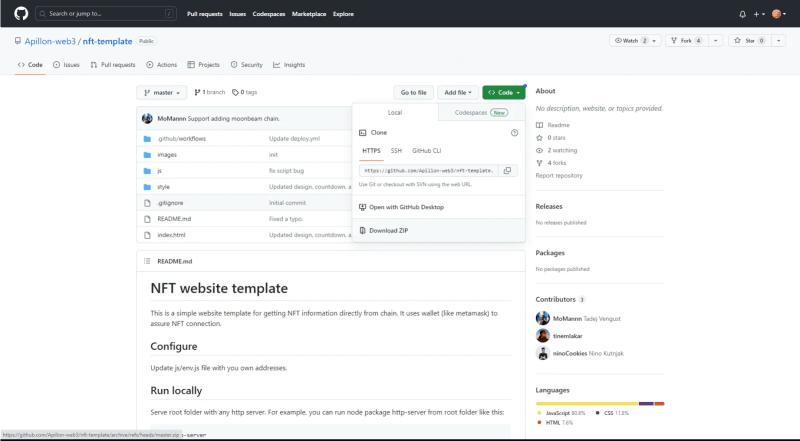
Task: Copy the clone URL to clipboard
Action: [508, 170]
